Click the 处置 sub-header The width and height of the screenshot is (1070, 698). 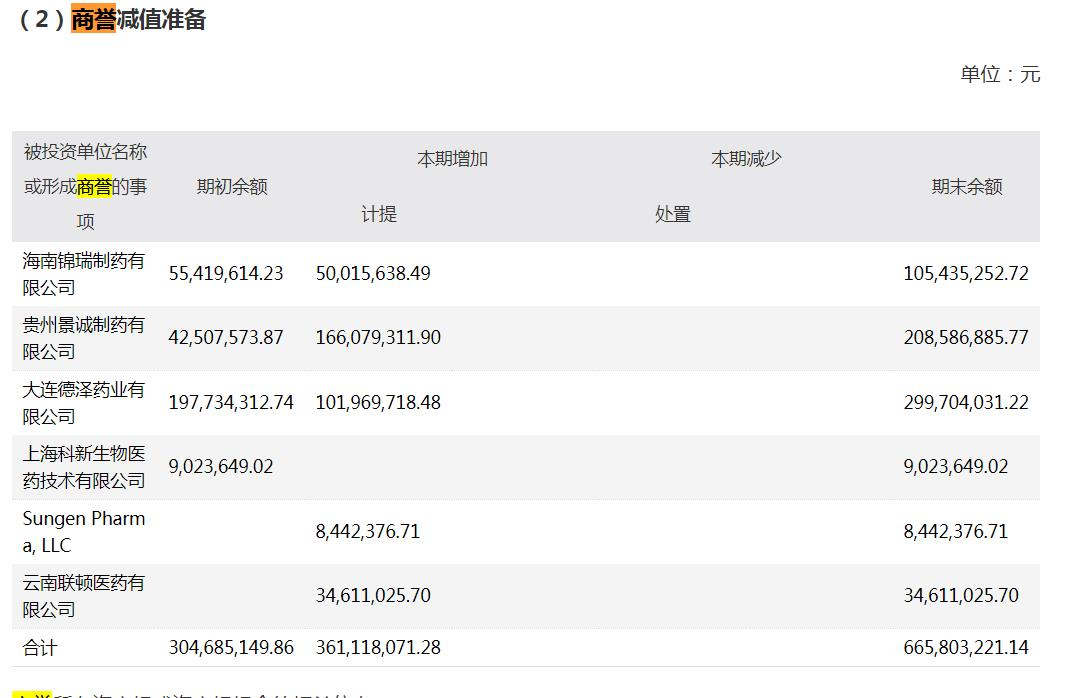[x=673, y=214]
